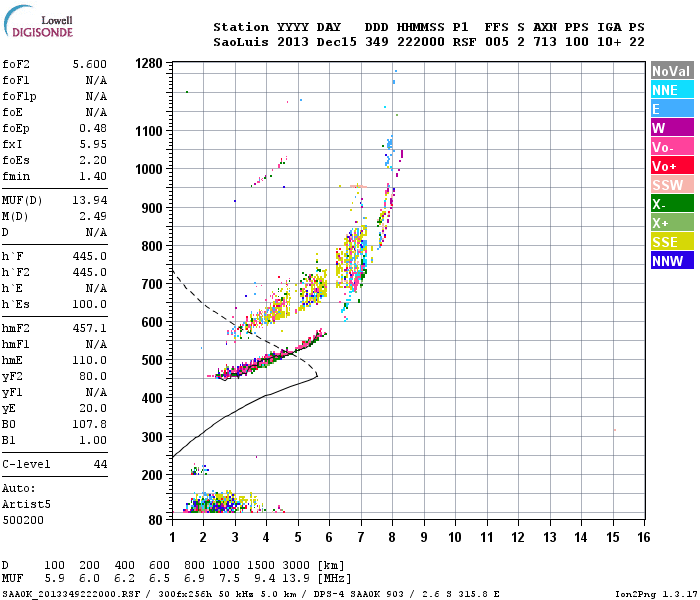Click the h`Es value 100.0
The width and height of the screenshot is (700, 600).
point(90,304)
